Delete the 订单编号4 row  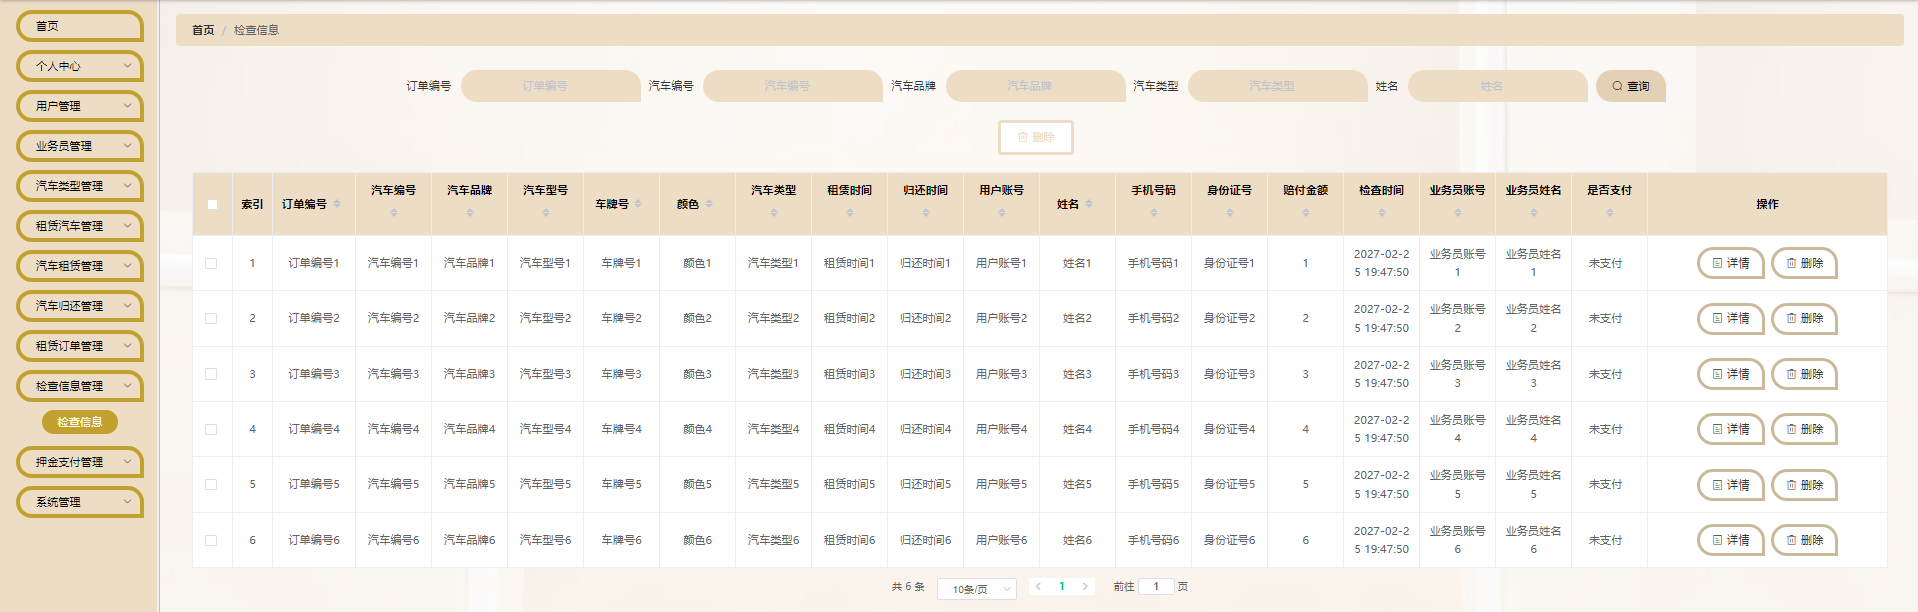(x=1805, y=429)
